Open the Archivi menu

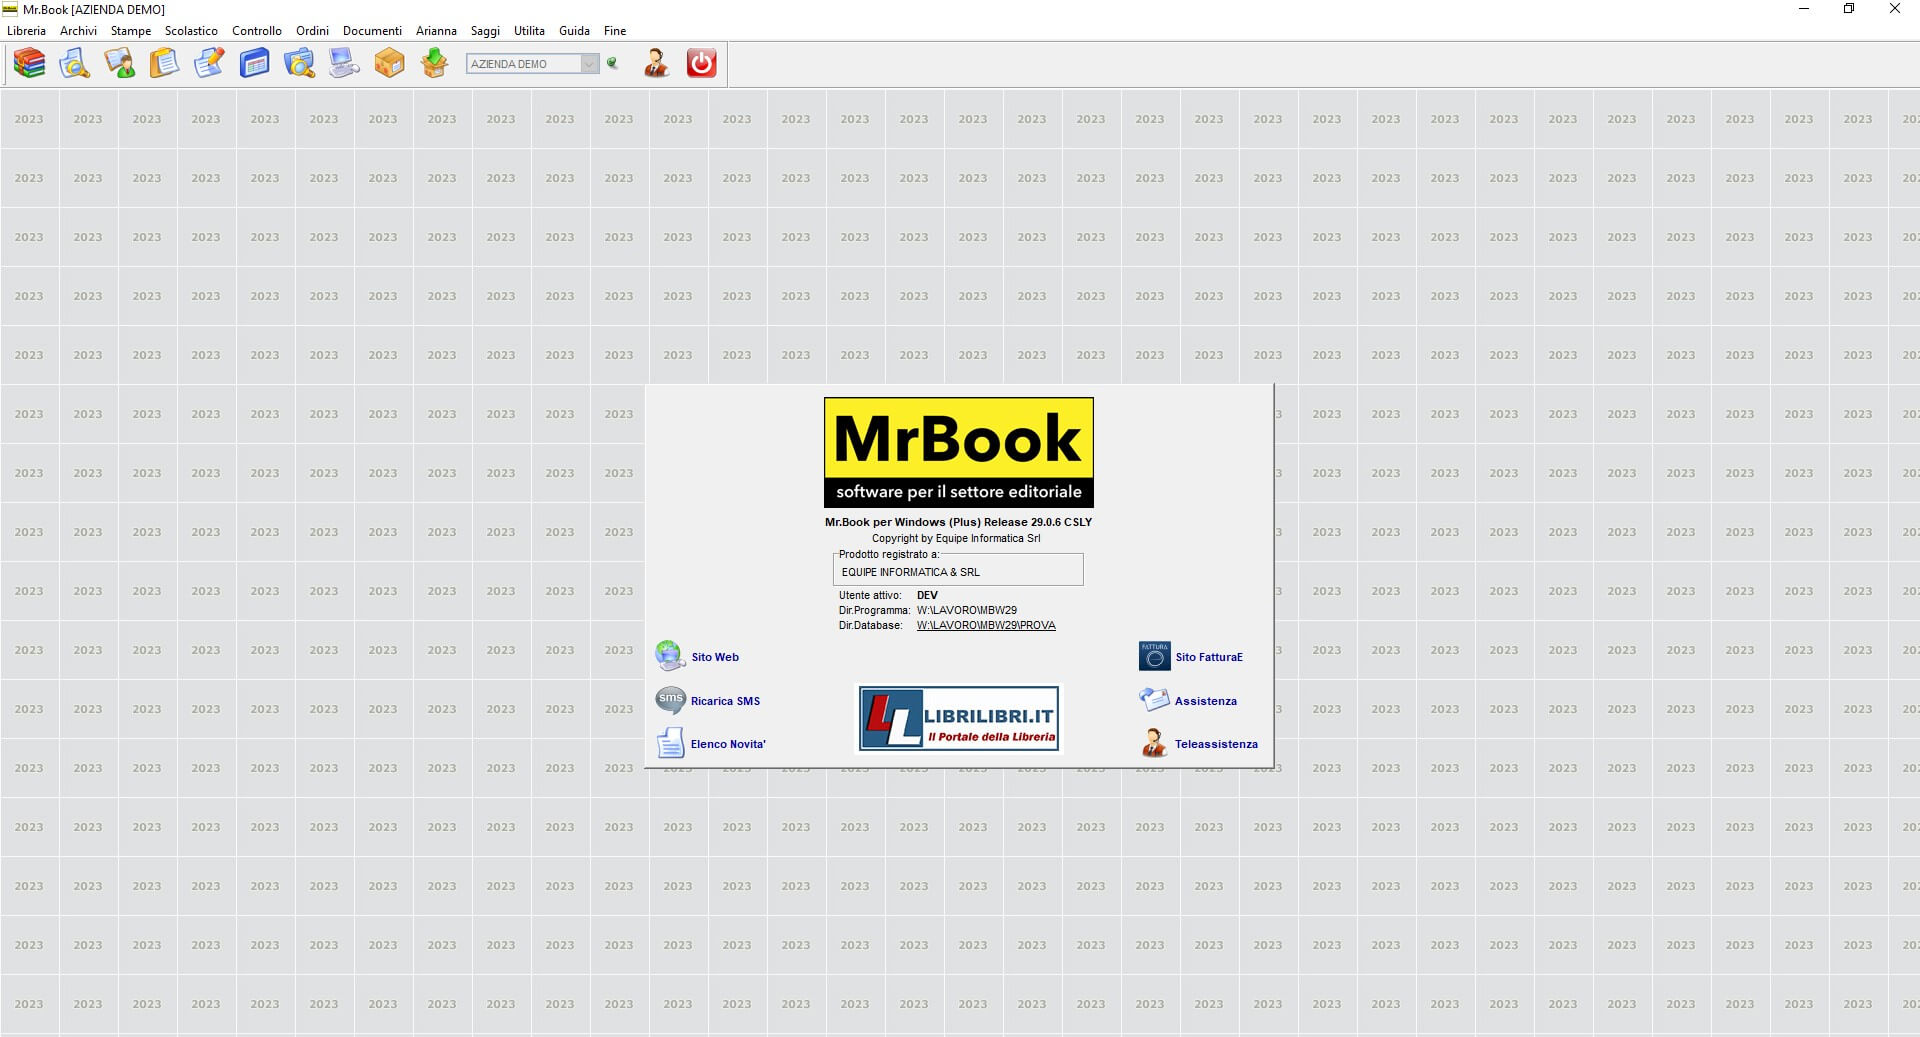point(78,31)
